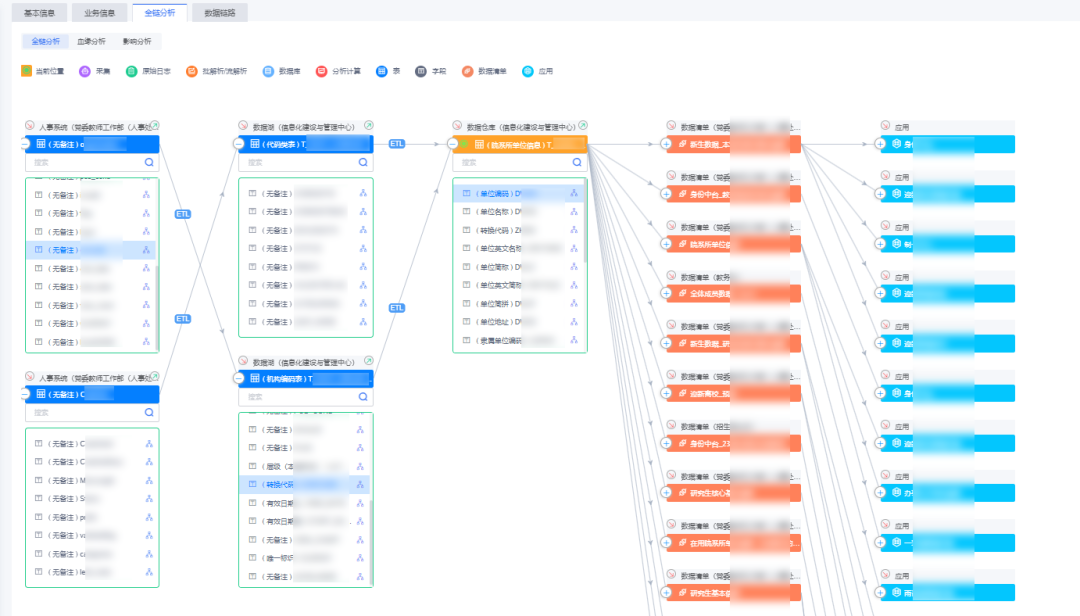The image size is (1080, 616).
Task: Toggle hide icon beside 数据仓库 node header
Action: click(458, 127)
